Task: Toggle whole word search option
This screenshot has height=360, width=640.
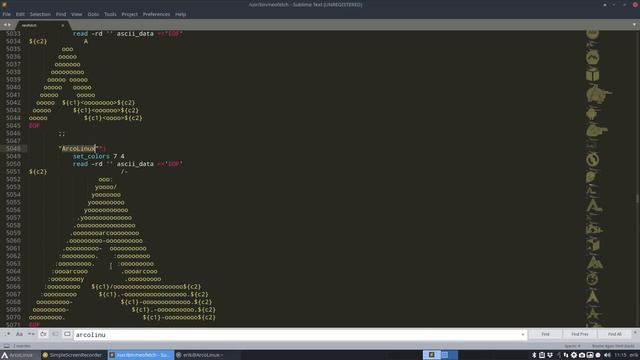Action: click(31, 334)
